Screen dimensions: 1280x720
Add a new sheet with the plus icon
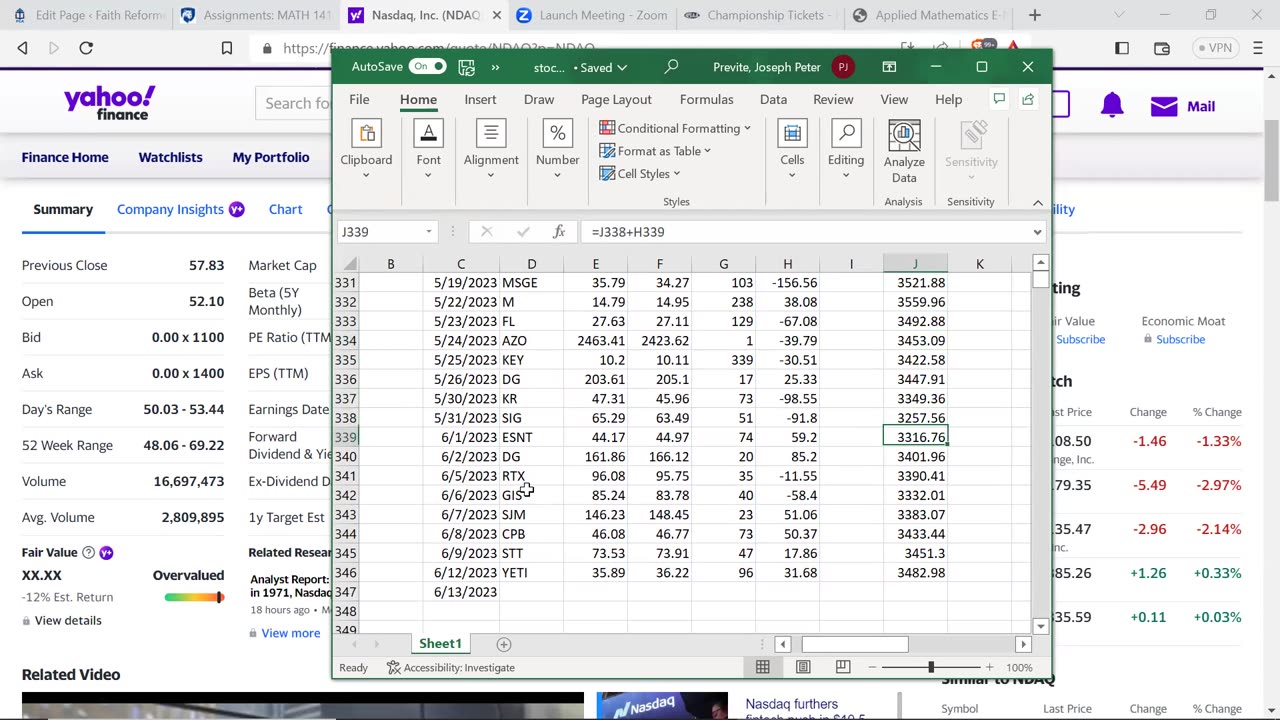[504, 644]
